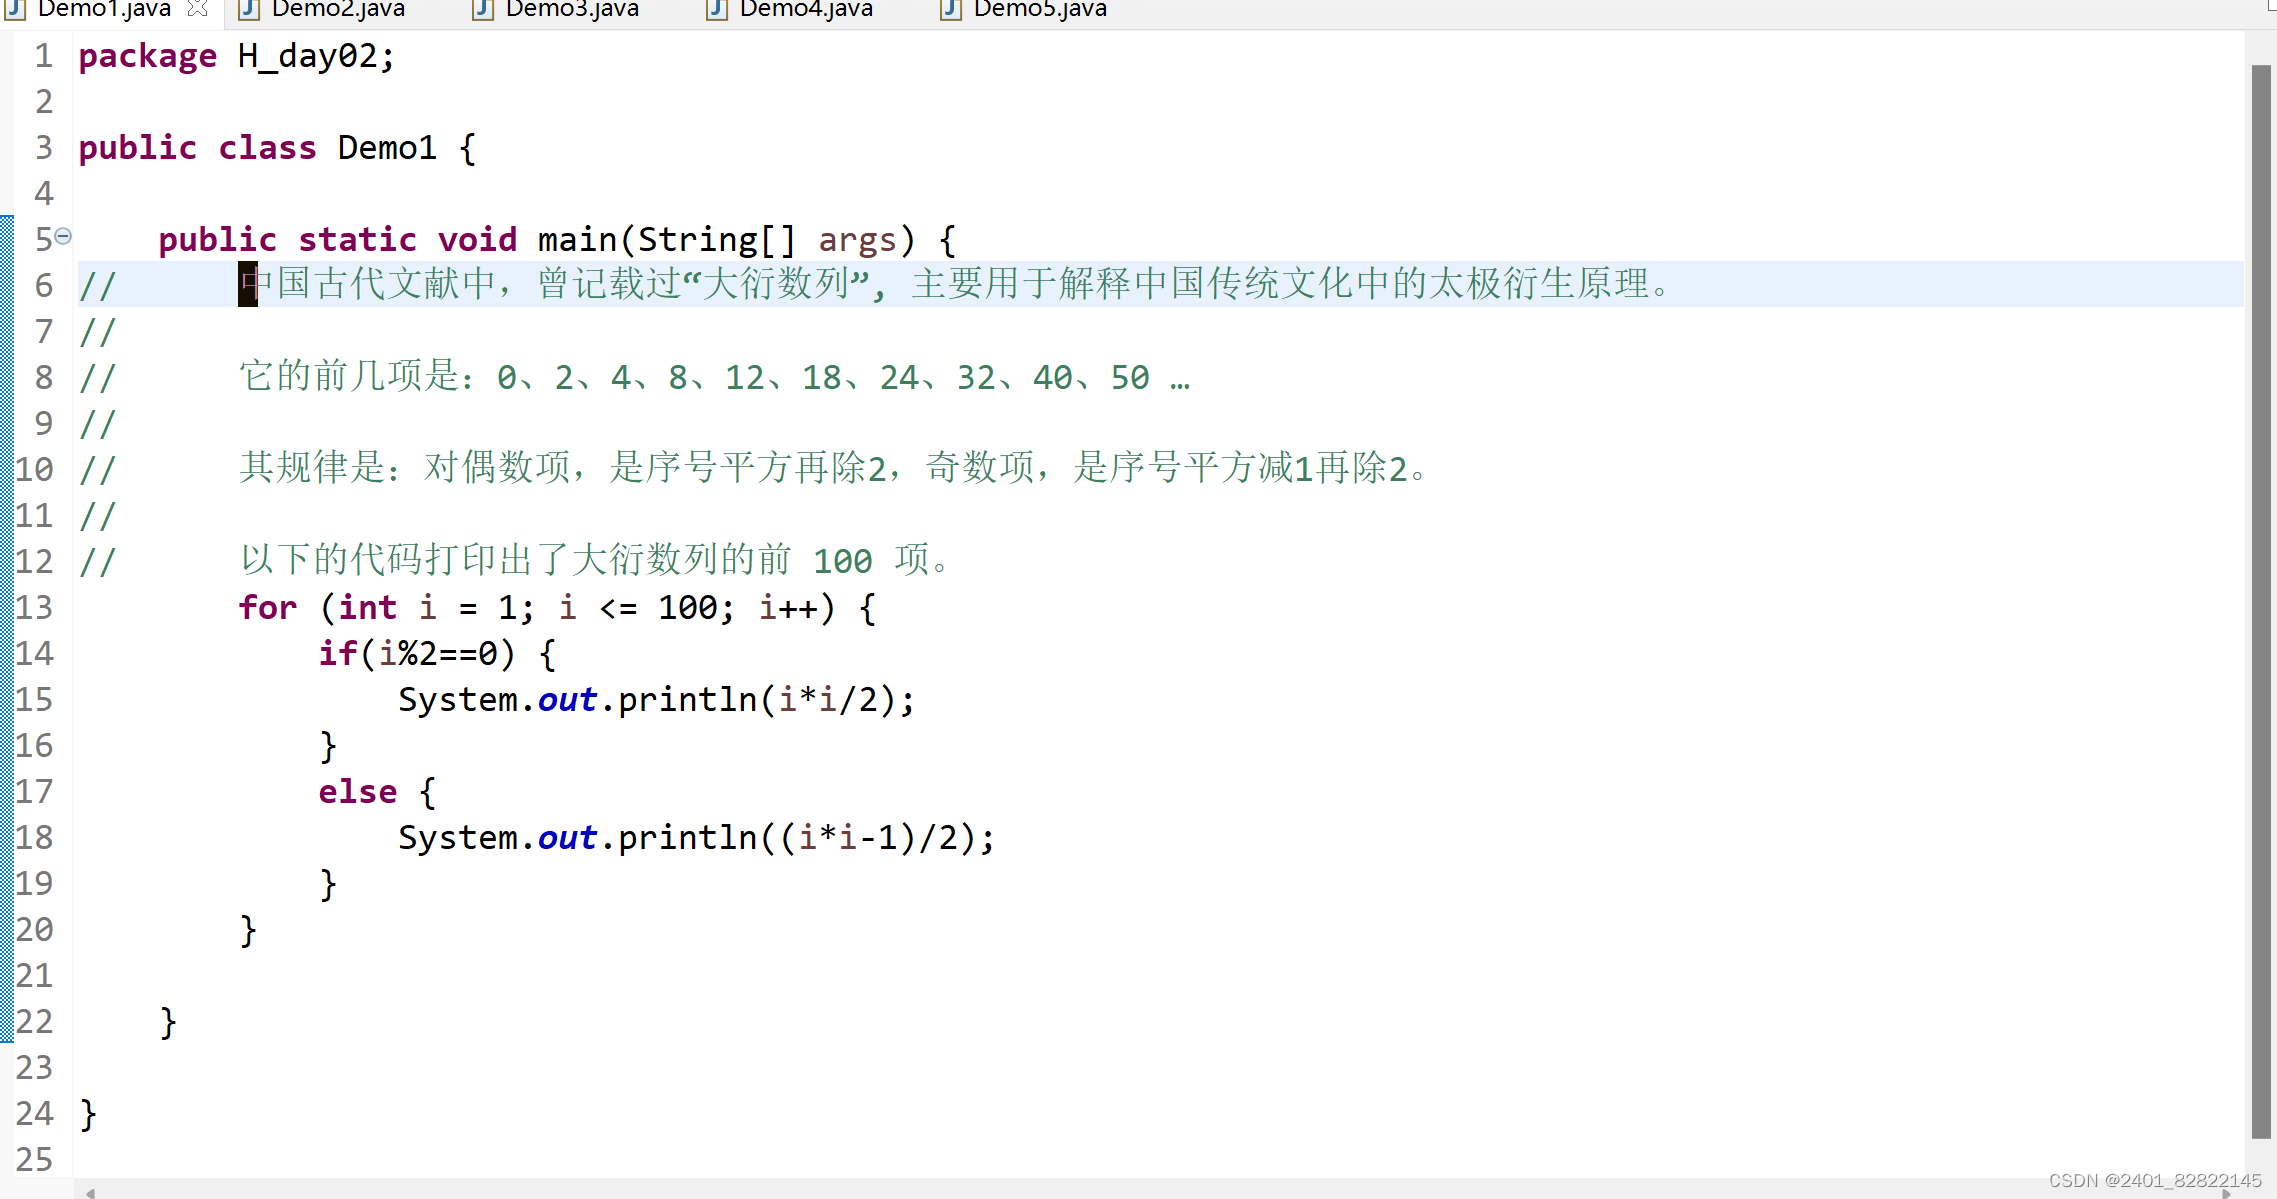Click the Java file icon on Demo2.java

tap(249, 10)
